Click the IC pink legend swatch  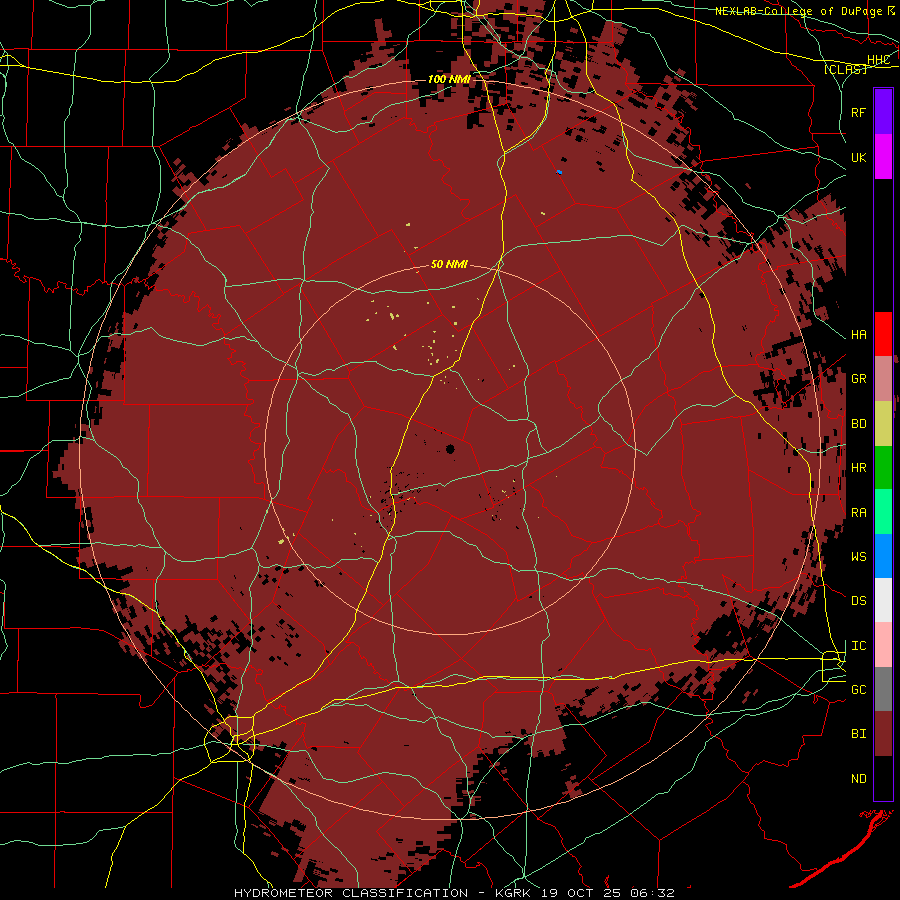[x=883, y=645]
